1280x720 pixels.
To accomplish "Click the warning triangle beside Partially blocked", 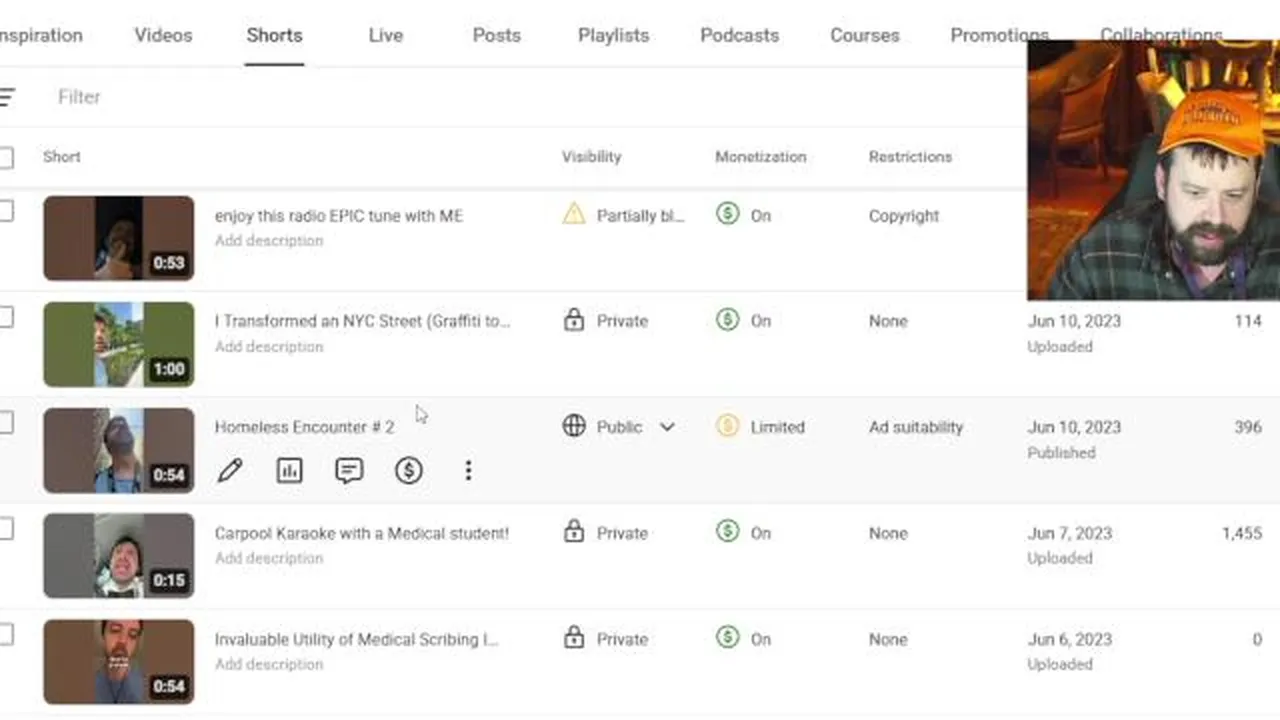I will pos(574,215).
